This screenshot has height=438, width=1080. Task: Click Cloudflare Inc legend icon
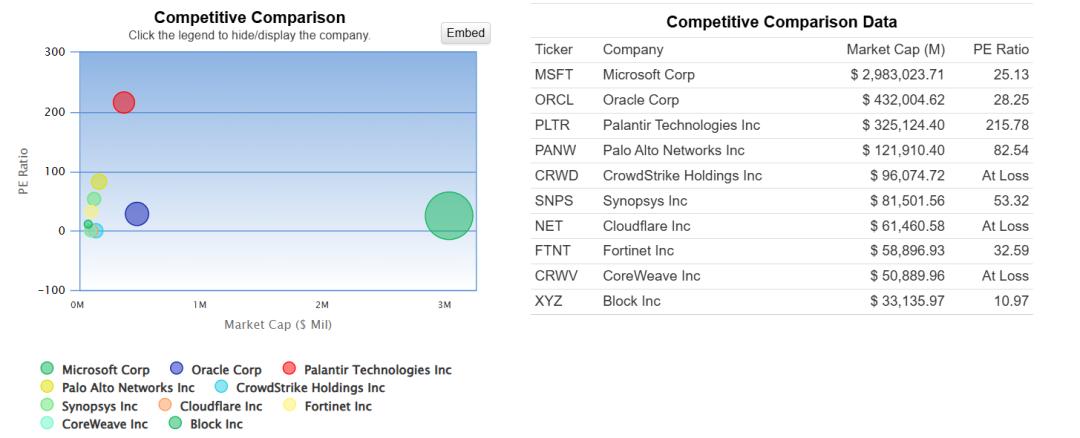[165, 406]
